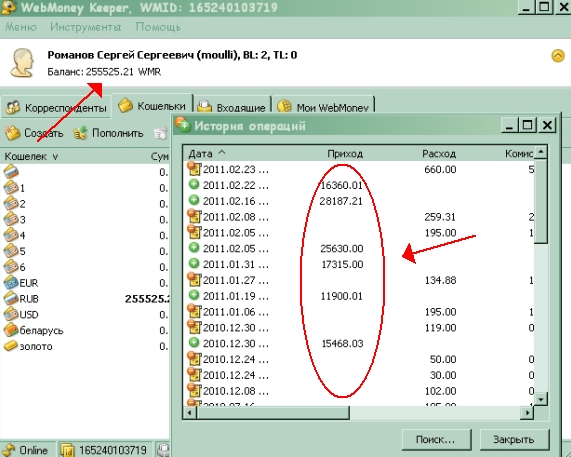Click the Пополнить wallet button
This screenshot has width=571, height=457.
click(109, 133)
